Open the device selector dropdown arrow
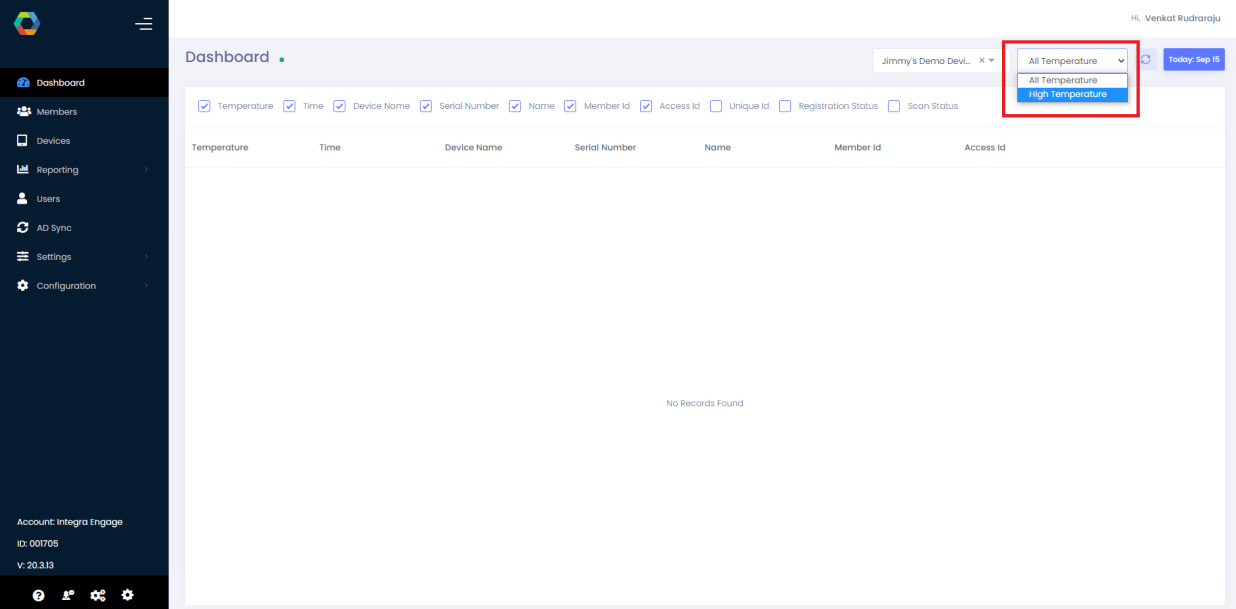The width and height of the screenshot is (1236, 609). point(990,60)
